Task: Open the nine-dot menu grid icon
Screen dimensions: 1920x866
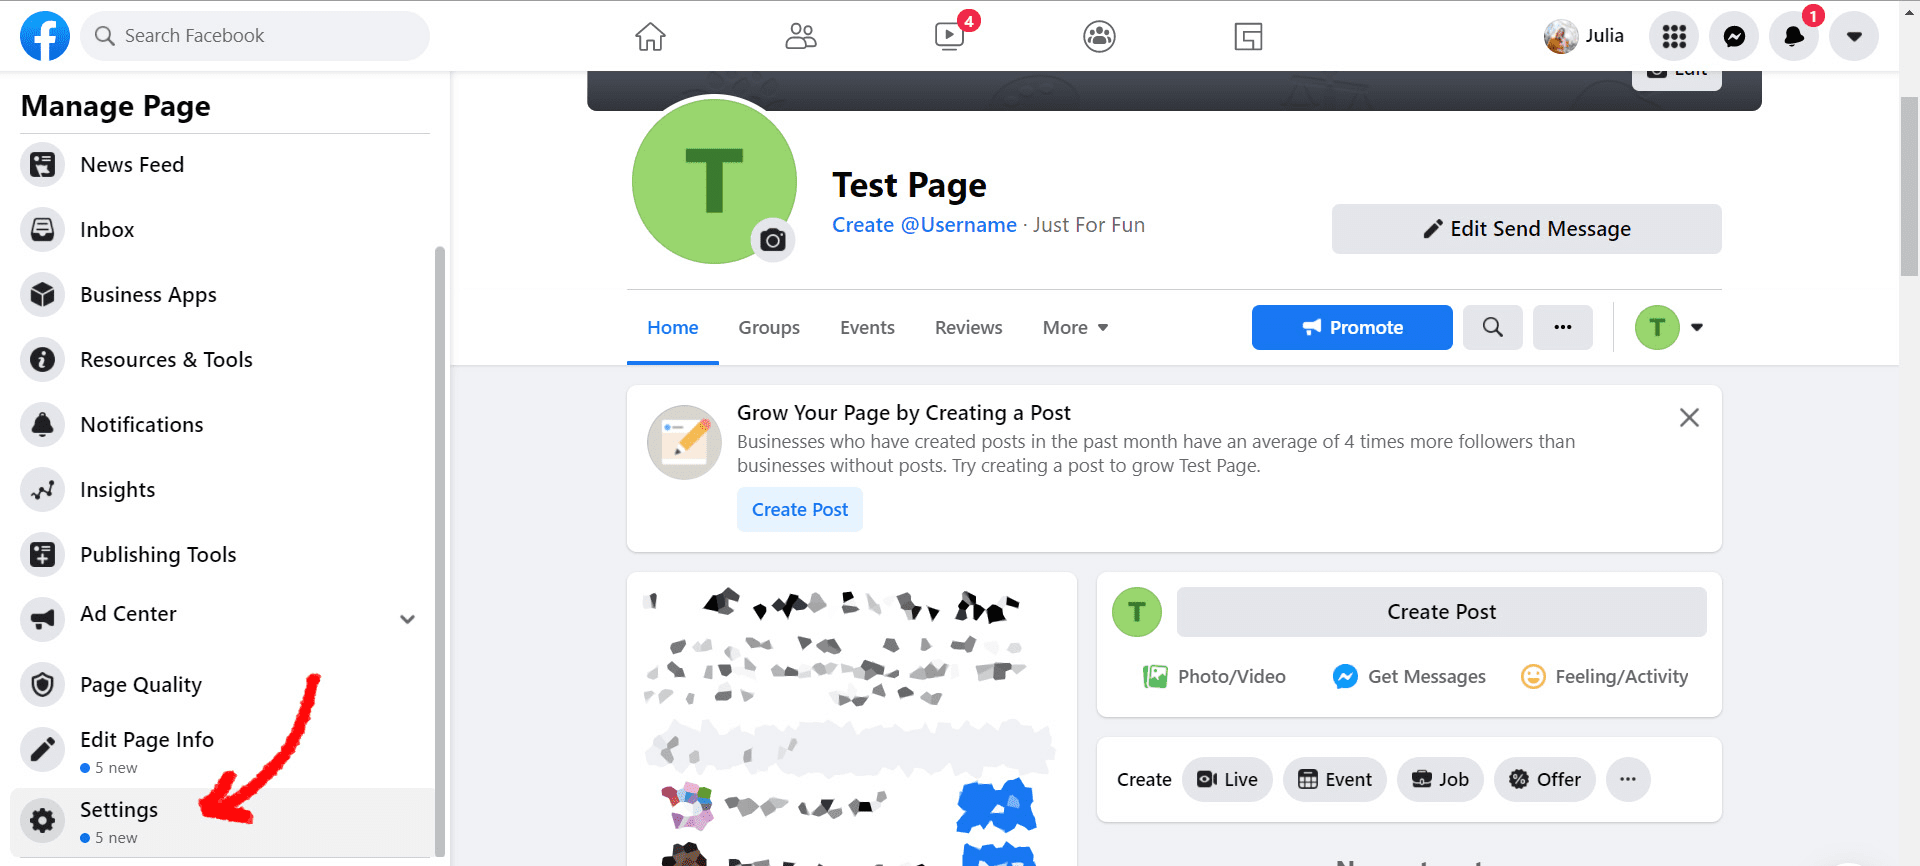Action: point(1674,37)
